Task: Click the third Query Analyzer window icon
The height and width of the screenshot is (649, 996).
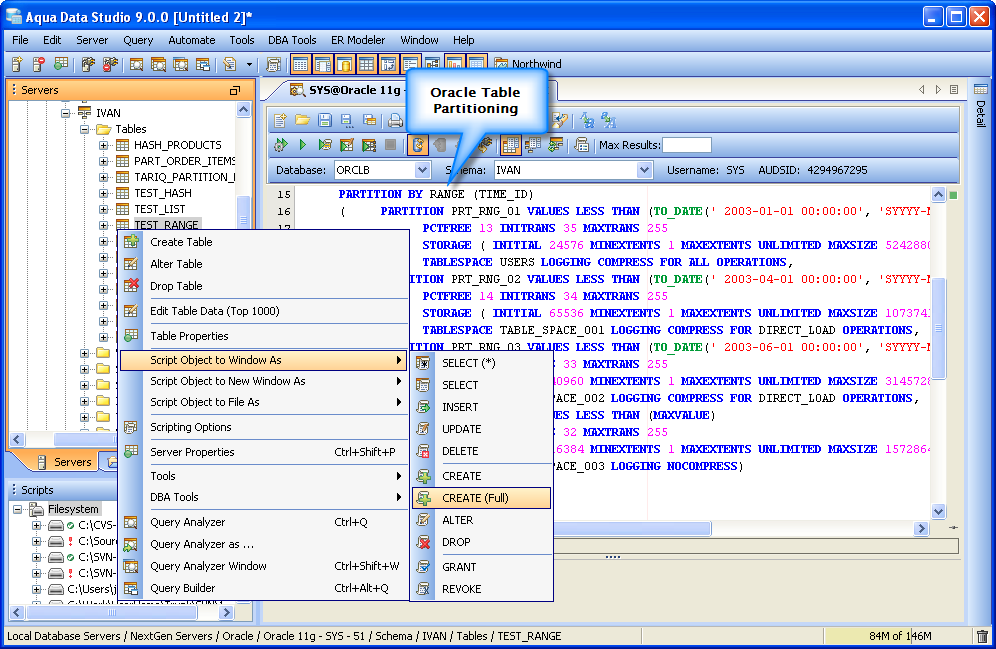Action: 180,64
